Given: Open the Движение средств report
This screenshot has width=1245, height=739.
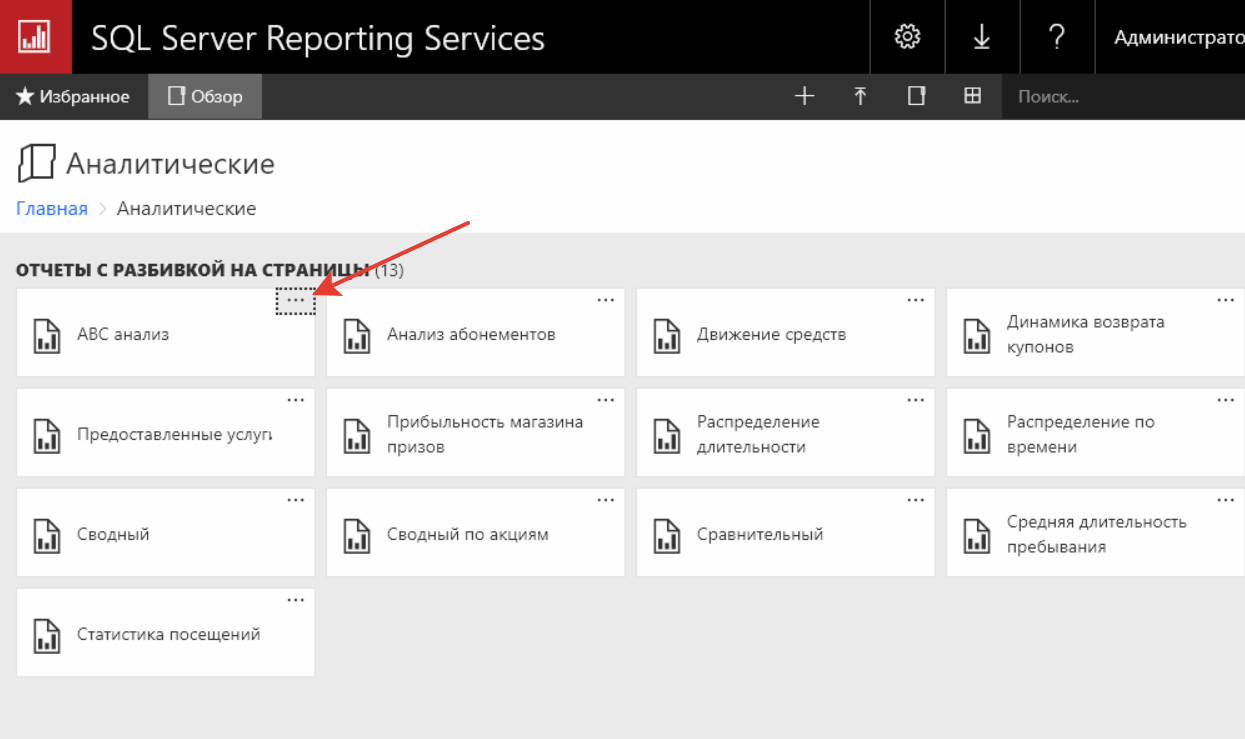Looking at the screenshot, I should (771, 335).
